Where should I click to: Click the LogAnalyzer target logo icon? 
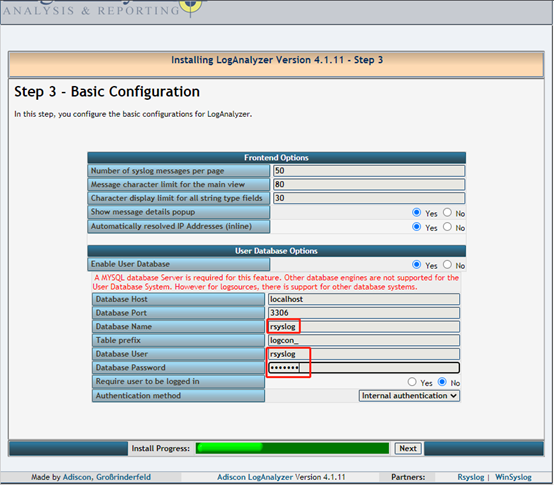tap(191, 6)
